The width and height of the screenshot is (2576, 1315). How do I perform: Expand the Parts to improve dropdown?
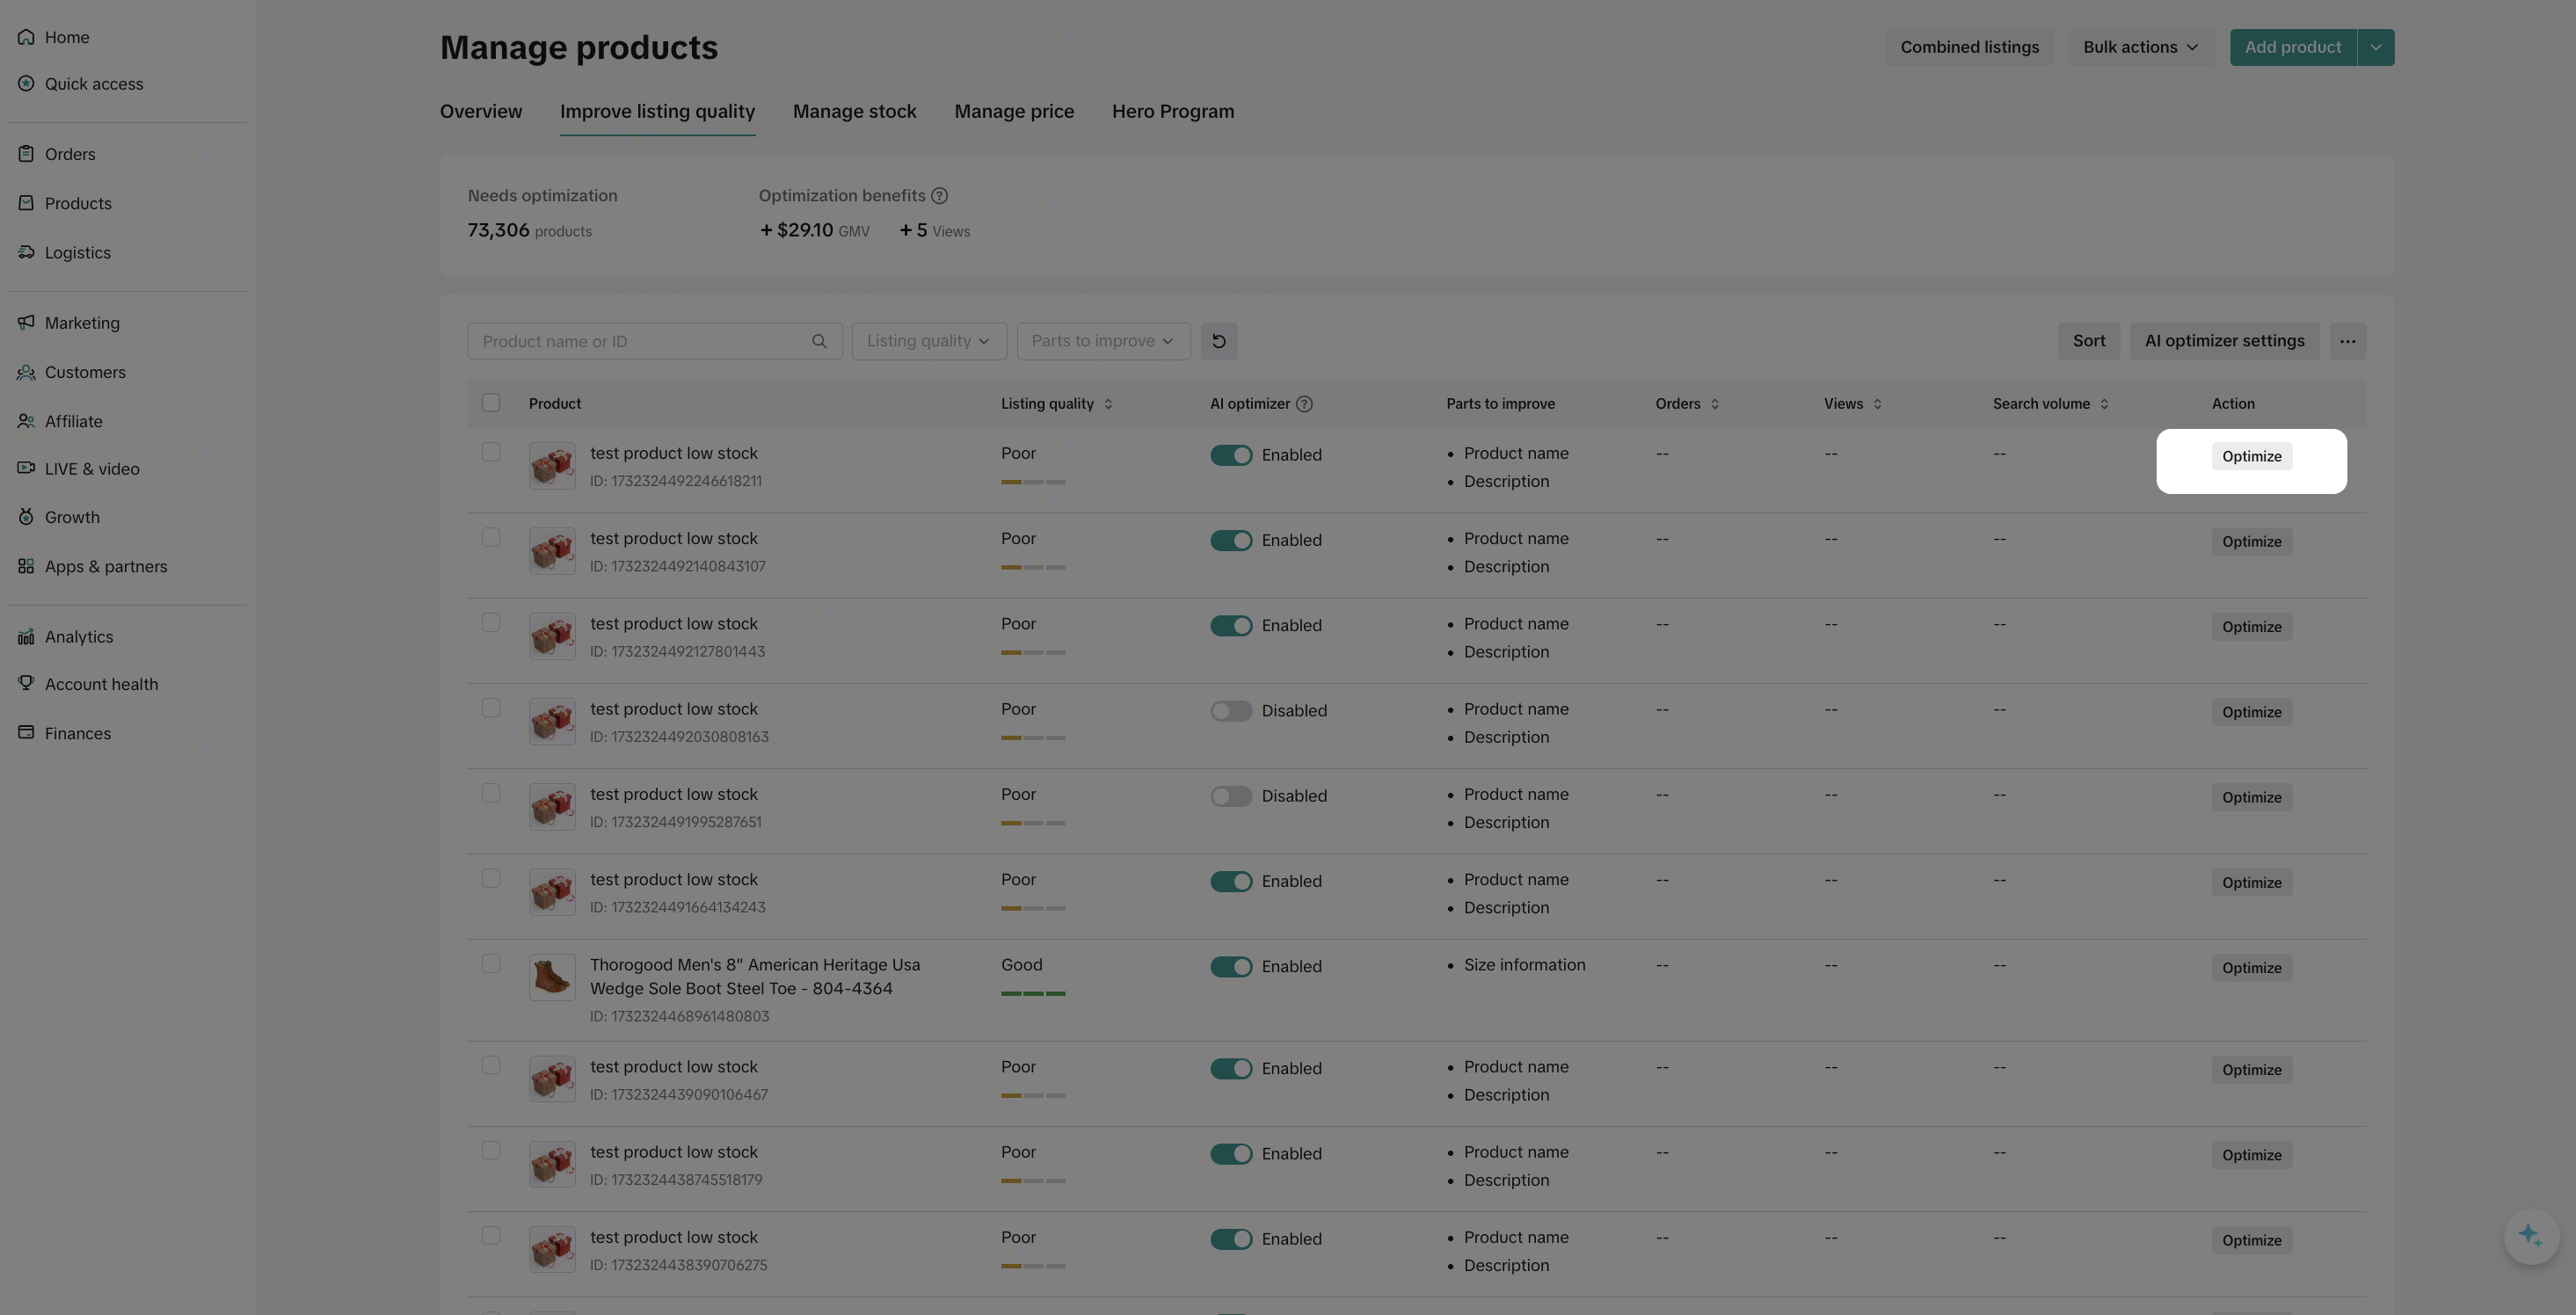pos(1102,341)
